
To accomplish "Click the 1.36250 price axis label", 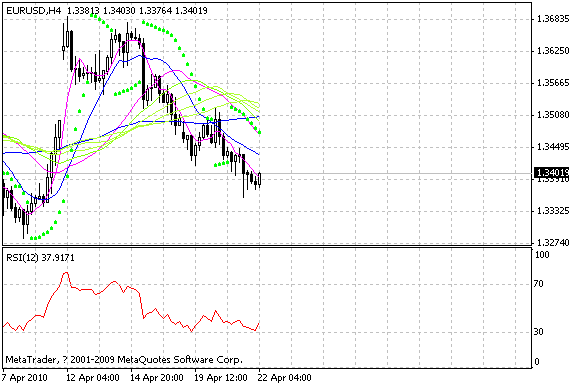I will pos(552,51).
